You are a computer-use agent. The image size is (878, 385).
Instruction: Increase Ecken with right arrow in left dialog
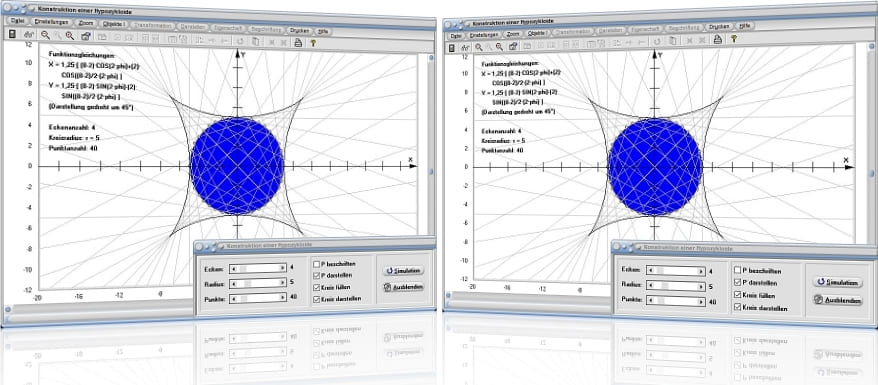(x=283, y=268)
